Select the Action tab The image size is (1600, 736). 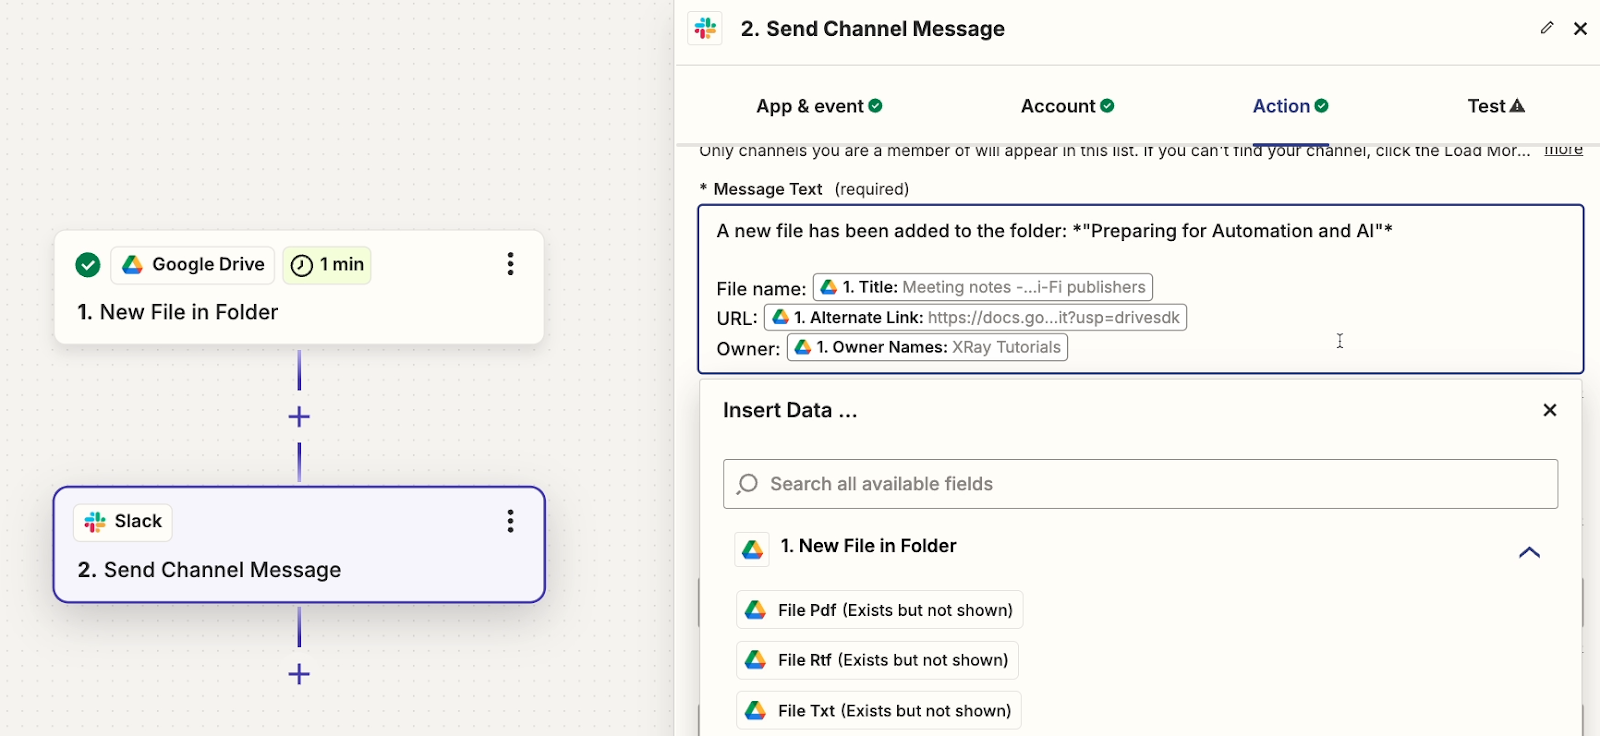[x=1290, y=106]
